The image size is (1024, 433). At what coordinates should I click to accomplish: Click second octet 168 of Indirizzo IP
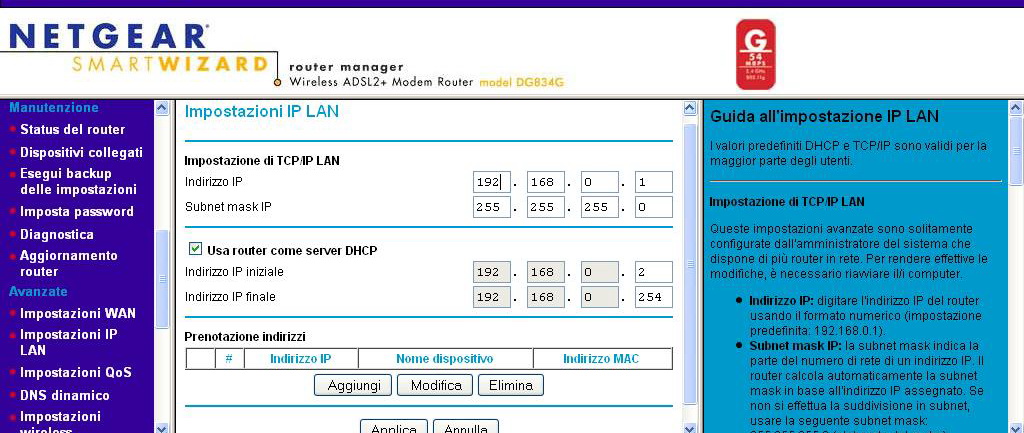click(x=546, y=182)
